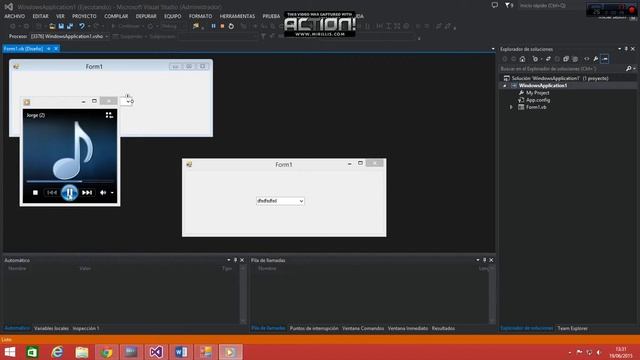Open file using toolbar folder icon
This screenshot has height=360, width=640.
click(52, 26)
